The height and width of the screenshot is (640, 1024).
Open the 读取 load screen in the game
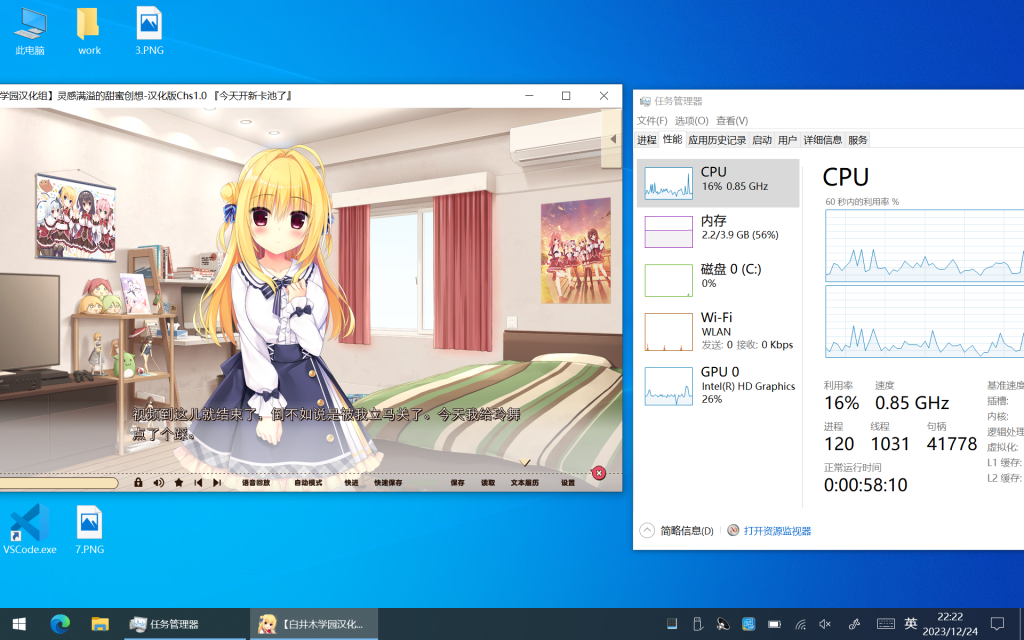tap(488, 483)
